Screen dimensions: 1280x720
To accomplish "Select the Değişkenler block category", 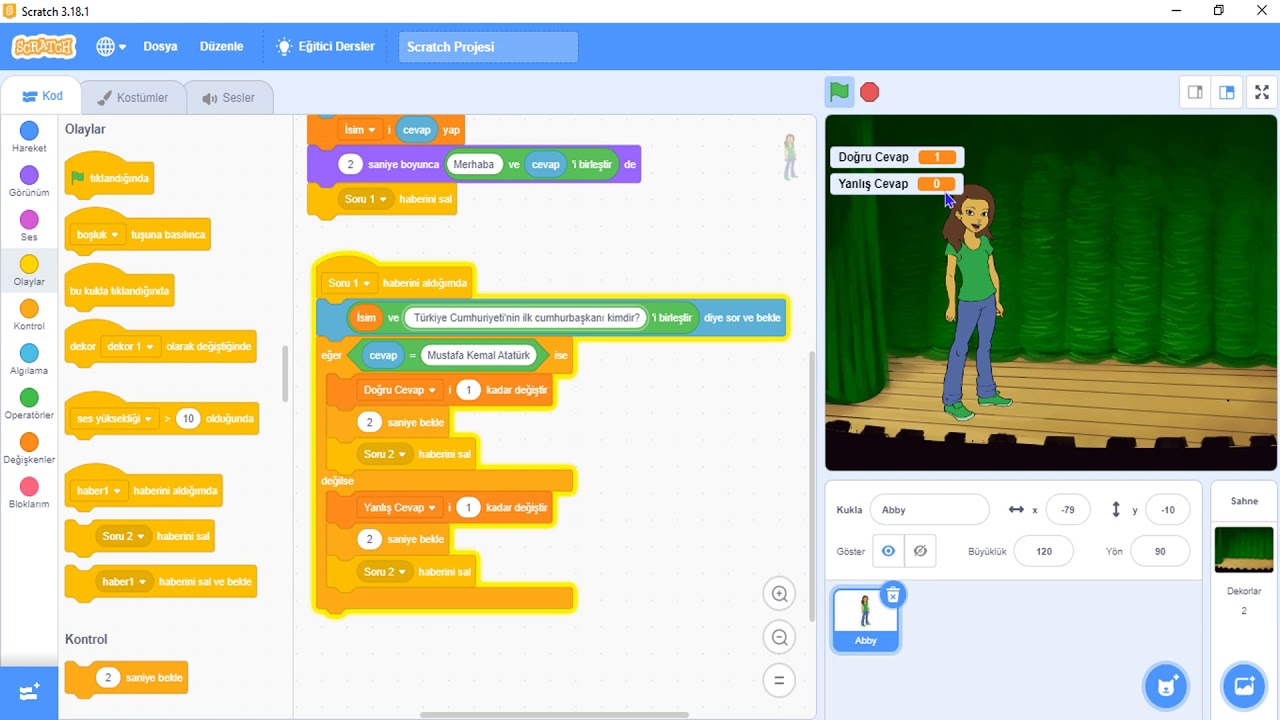I will click(x=29, y=448).
